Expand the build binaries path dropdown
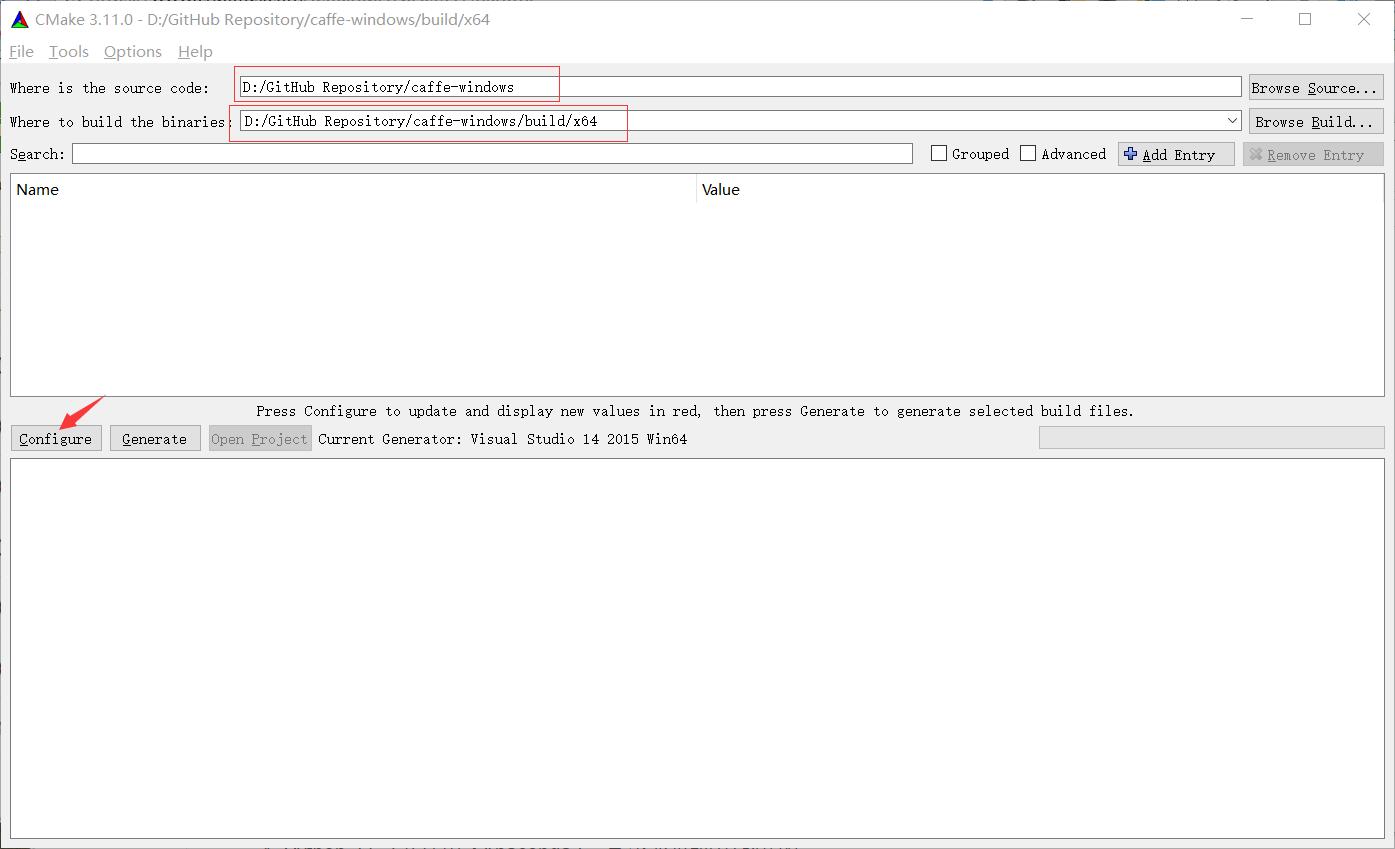Screen dimensions: 1395x849 (1232, 121)
